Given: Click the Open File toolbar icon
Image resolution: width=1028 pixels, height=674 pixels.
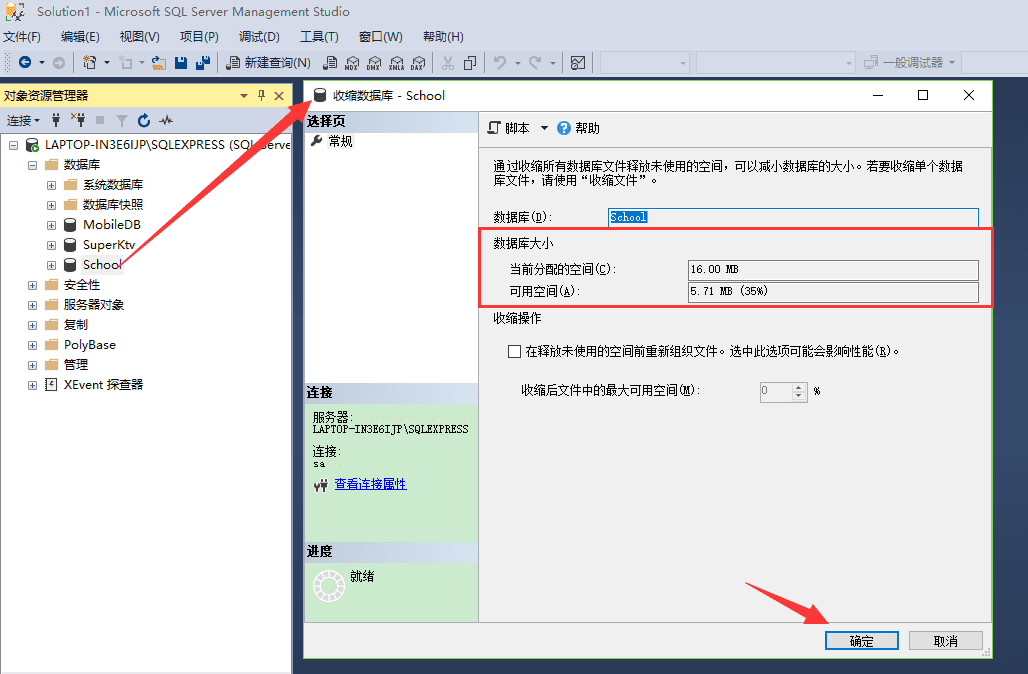Looking at the screenshot, I should (159, 62).
